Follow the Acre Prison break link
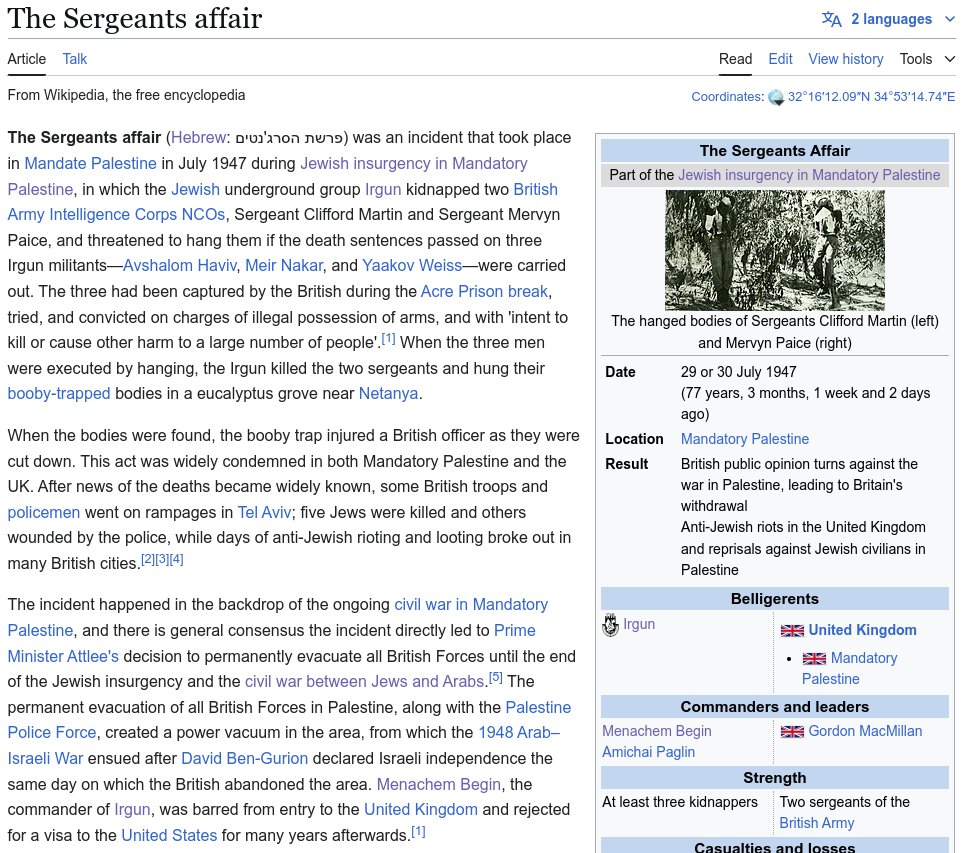Image resolution: width=971 pixels, height=853 pixels. point(484,292)
